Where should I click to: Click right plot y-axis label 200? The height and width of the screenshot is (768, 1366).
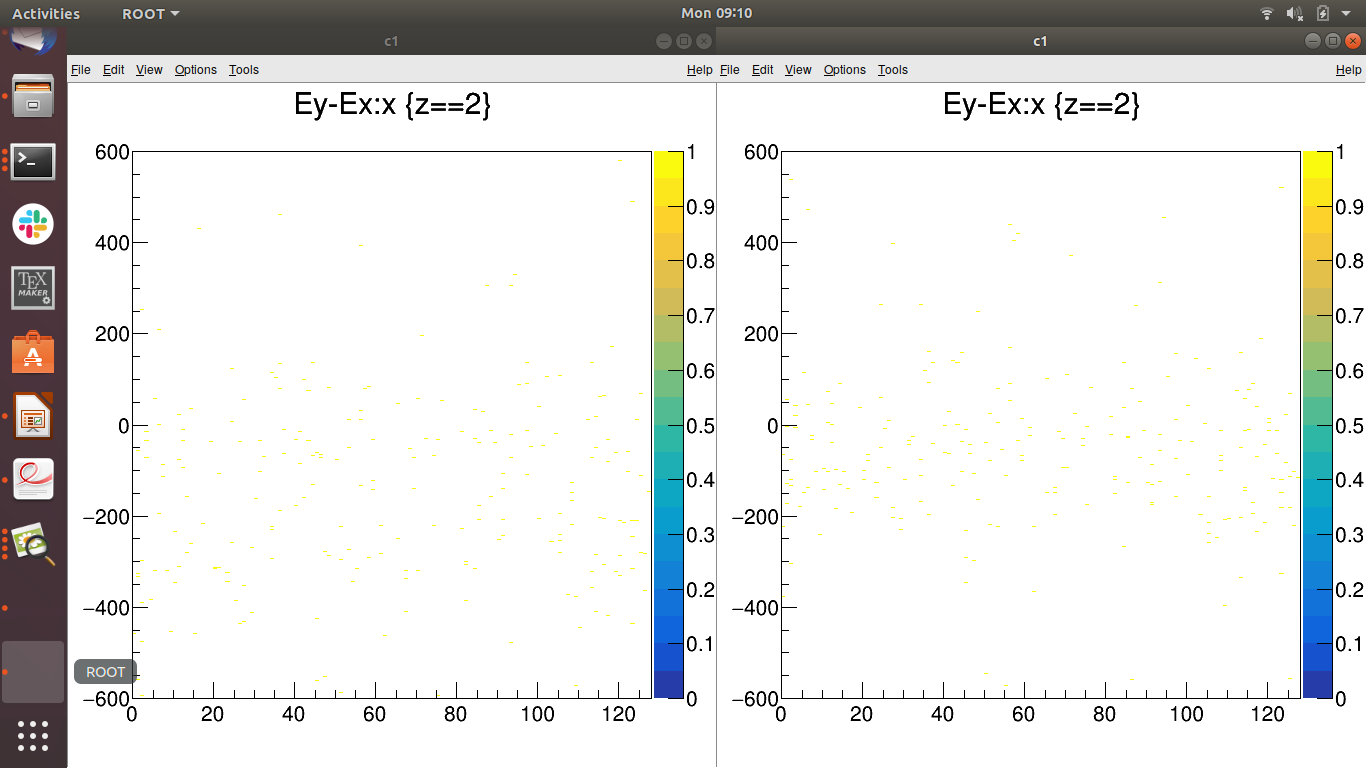pyautogui.click(x=761, y=334)
